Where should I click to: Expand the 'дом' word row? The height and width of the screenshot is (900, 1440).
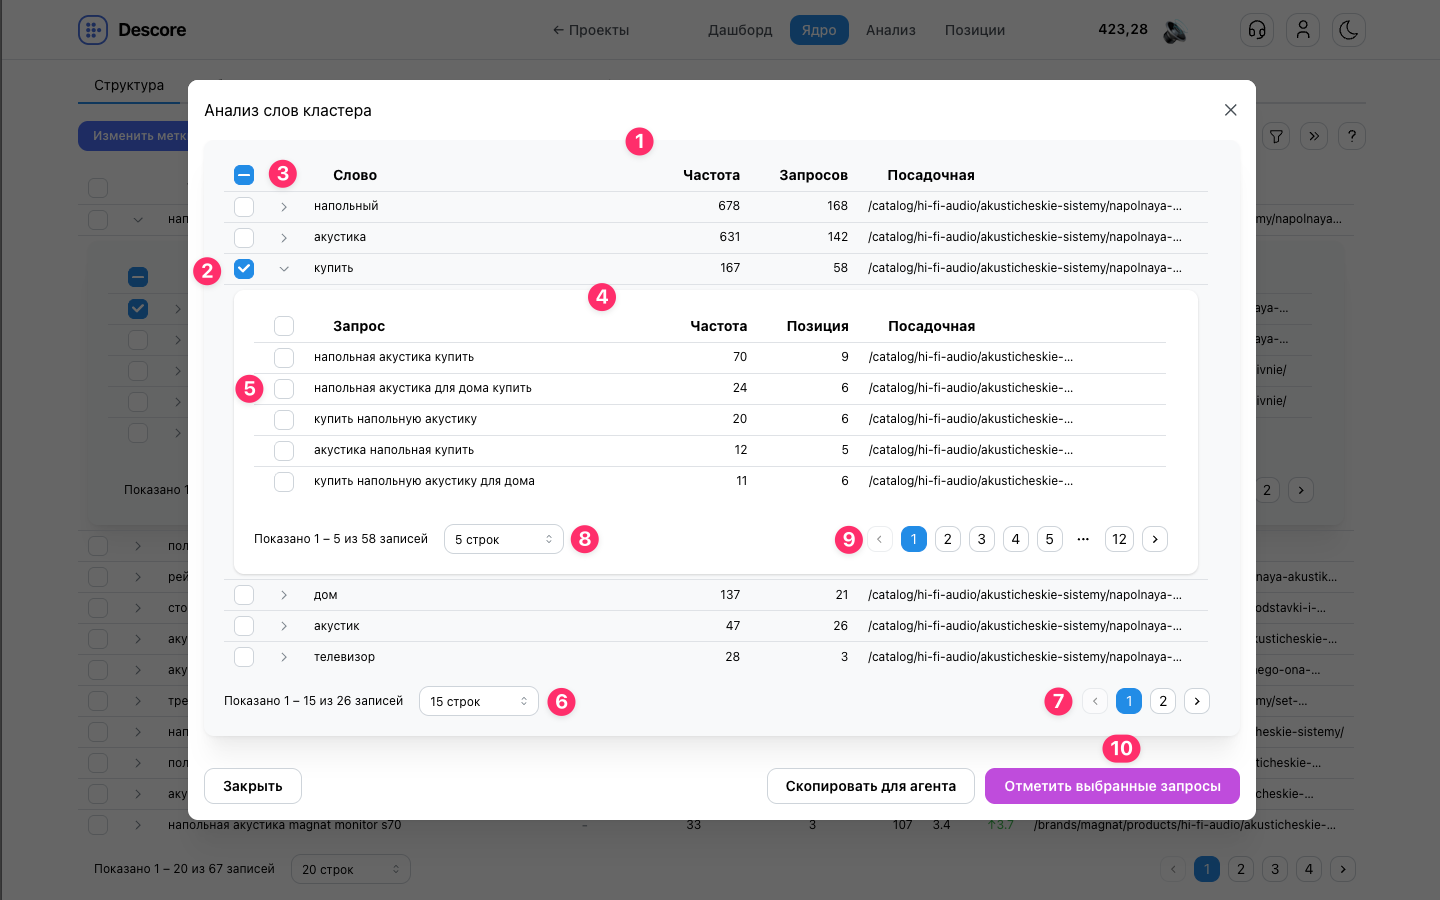284,595
